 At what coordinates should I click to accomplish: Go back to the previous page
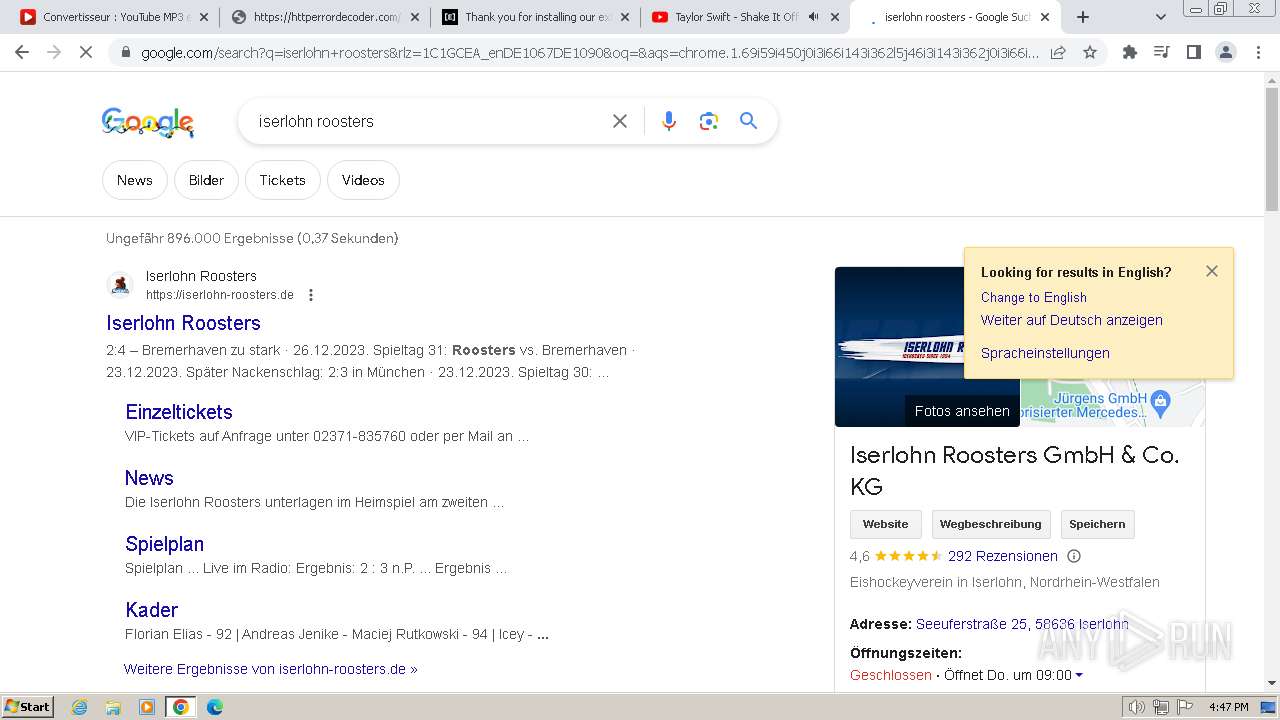coord(22,52)
